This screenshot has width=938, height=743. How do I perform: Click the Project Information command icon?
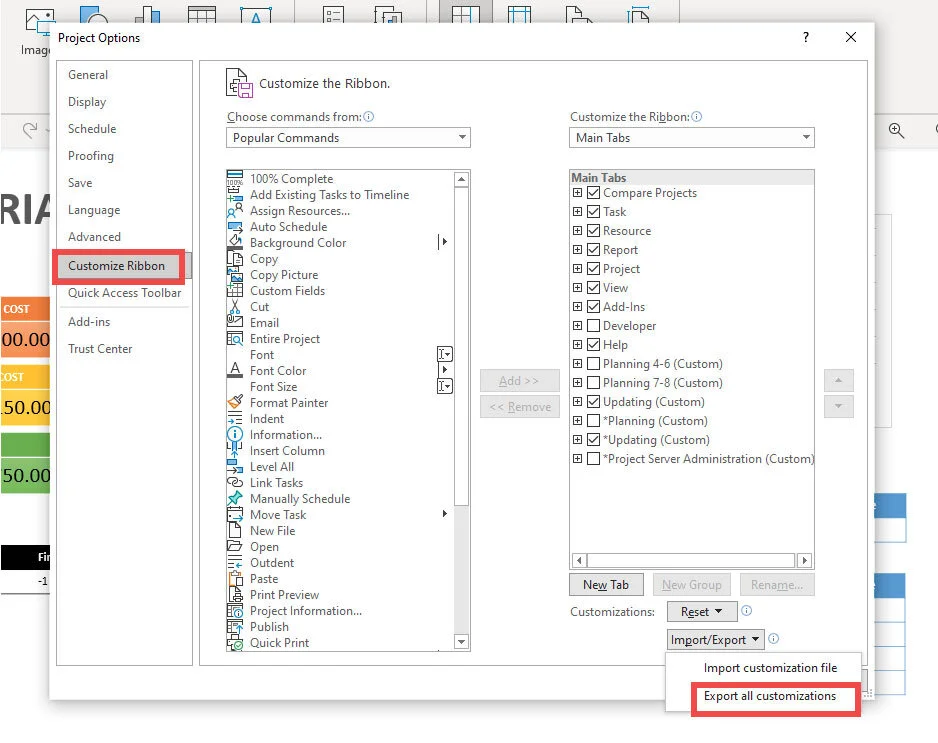tap(234, 611)
